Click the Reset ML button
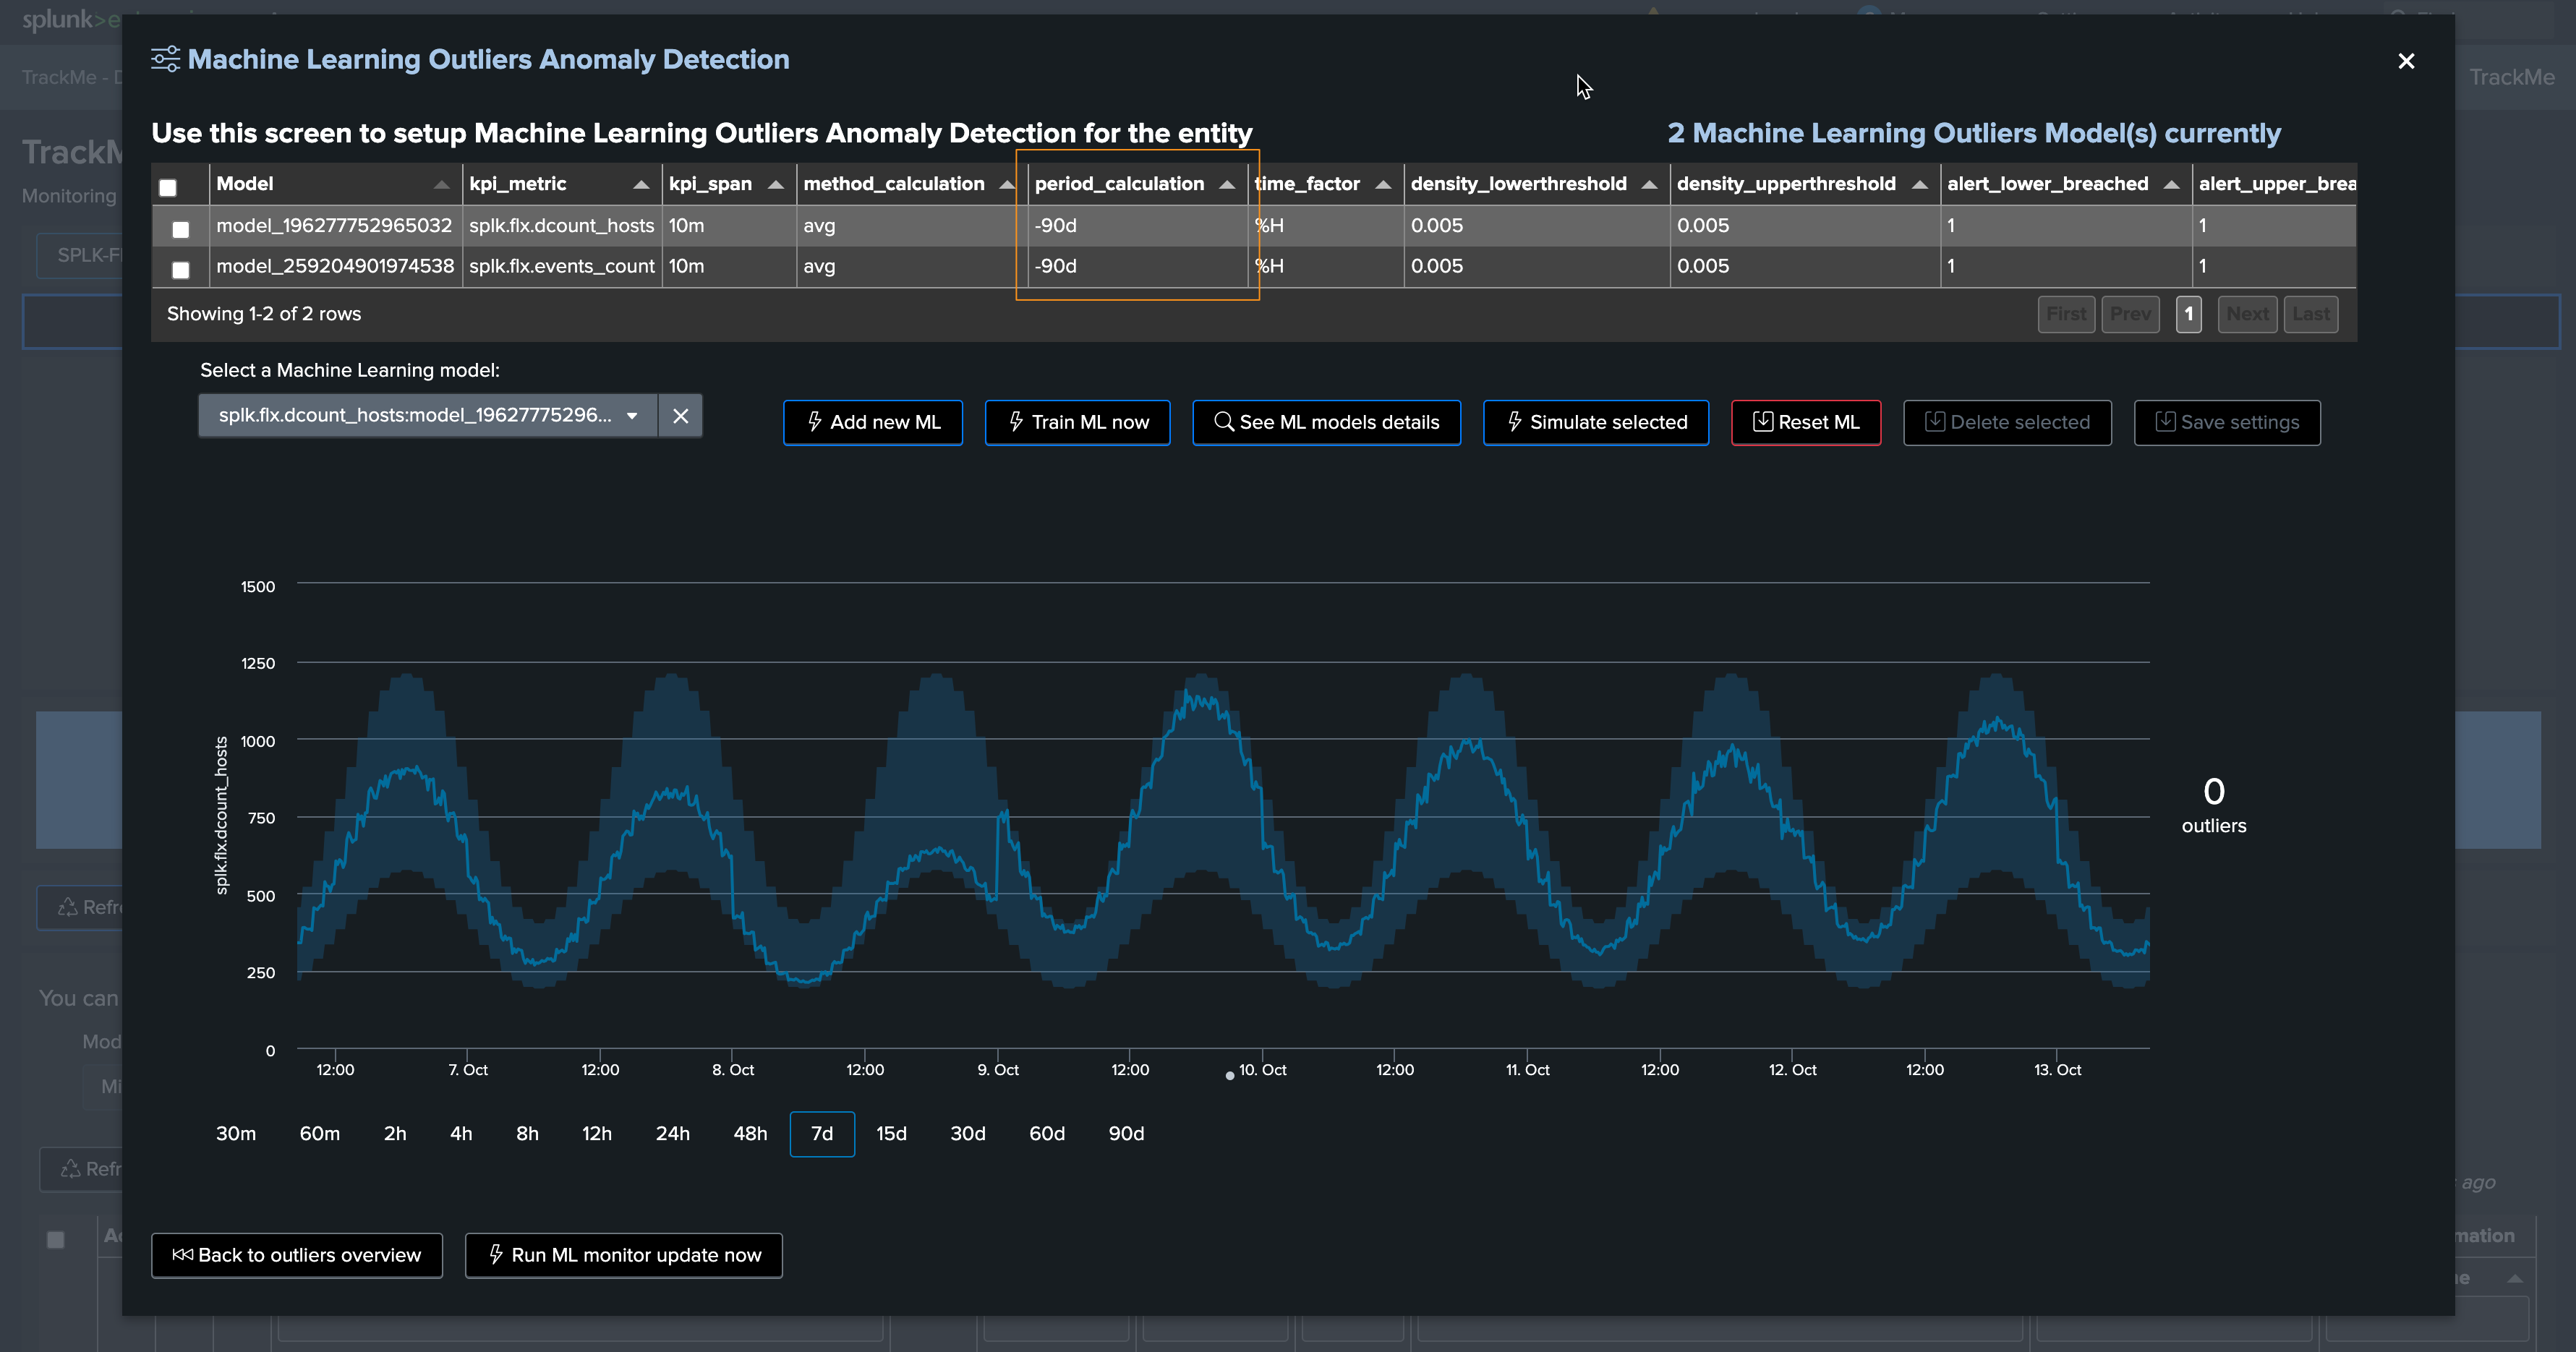The height and width of the screenshot is (1352, 2576). click(1806, 422)
